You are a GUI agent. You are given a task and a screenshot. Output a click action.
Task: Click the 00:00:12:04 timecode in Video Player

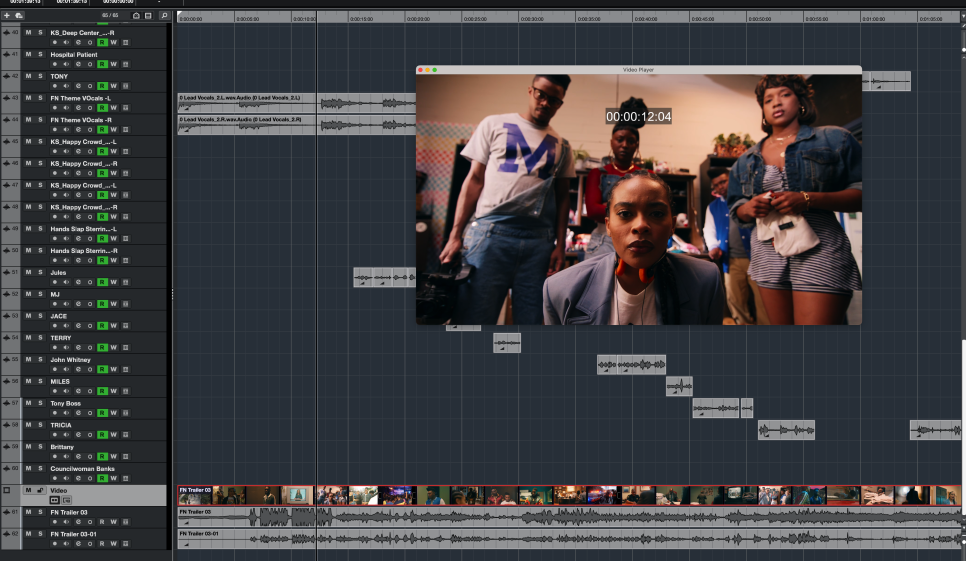click(x=638, y=116)
